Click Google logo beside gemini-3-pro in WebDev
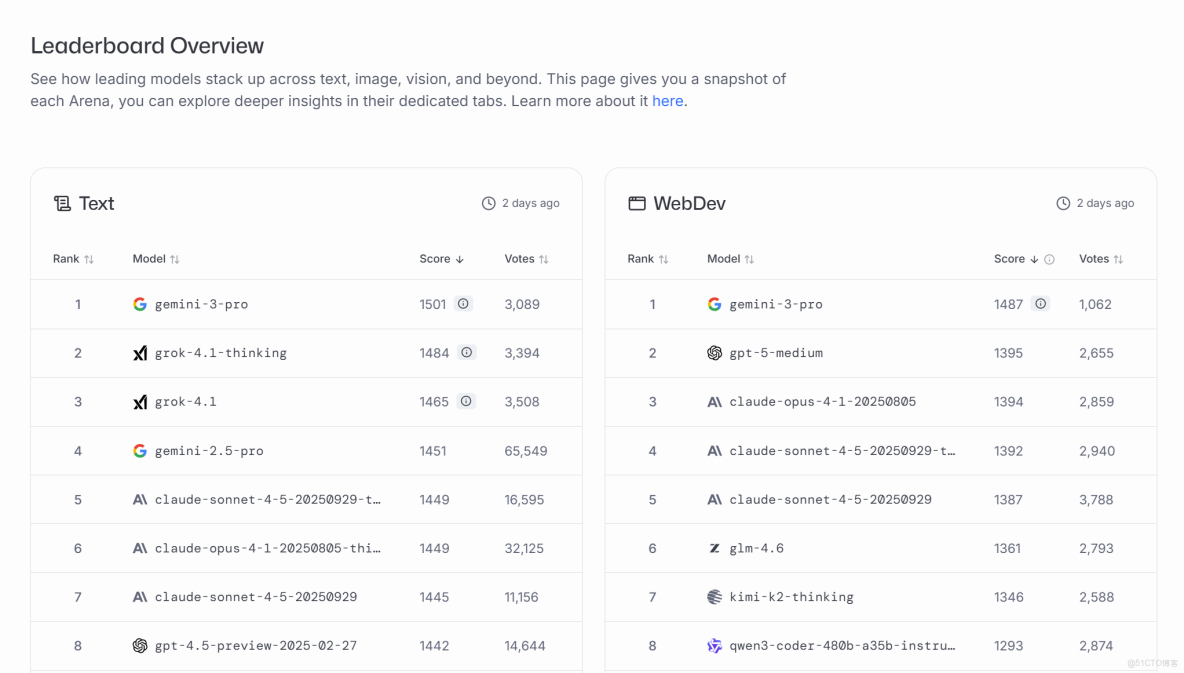The image size is (1184, 673). [714, 304]
